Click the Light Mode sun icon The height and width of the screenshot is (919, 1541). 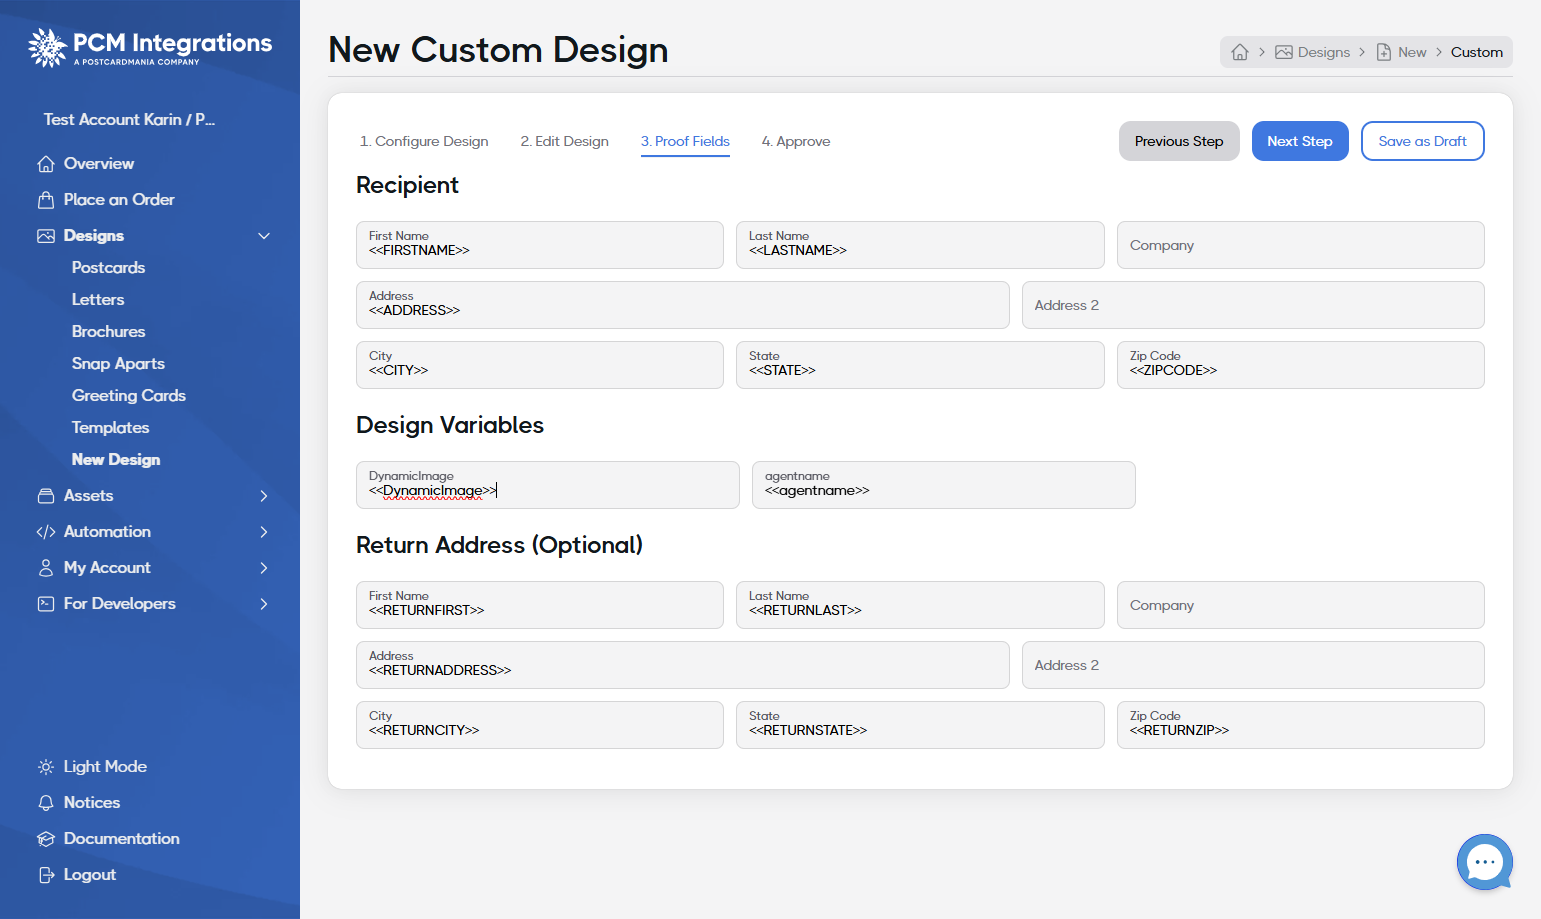[x=46, y=767]
